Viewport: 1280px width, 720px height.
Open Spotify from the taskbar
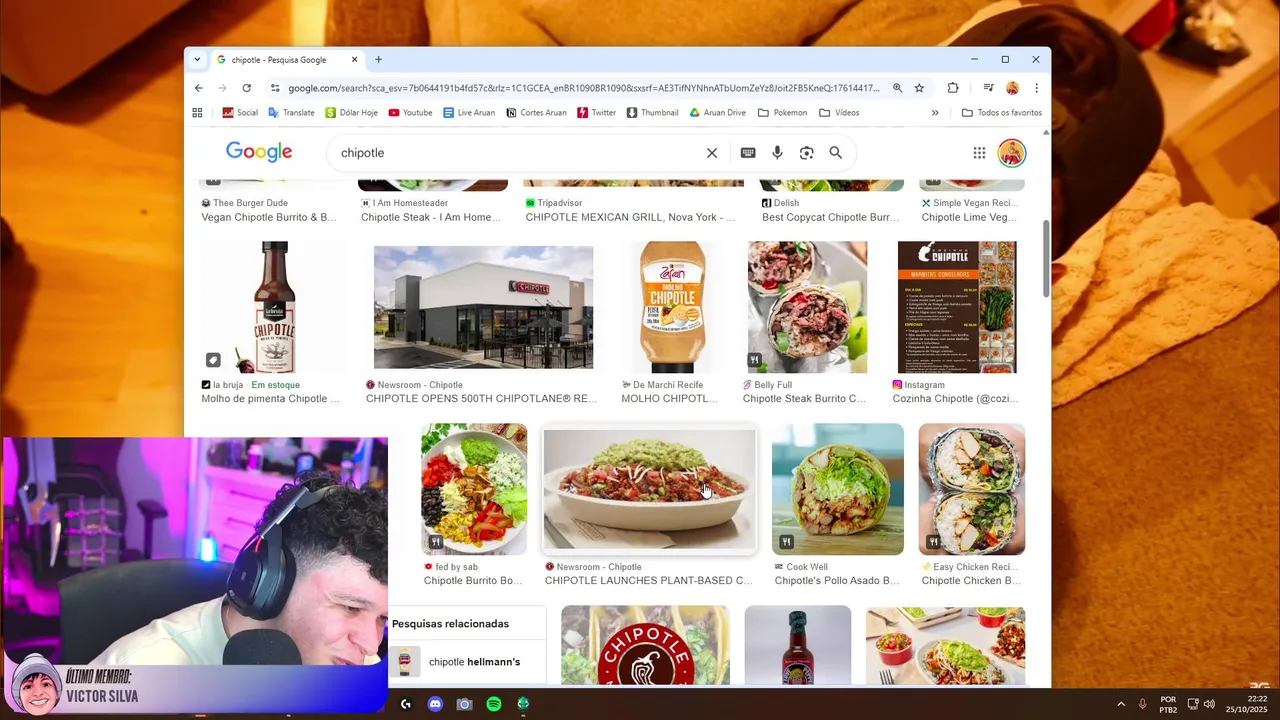pos(494,704)
